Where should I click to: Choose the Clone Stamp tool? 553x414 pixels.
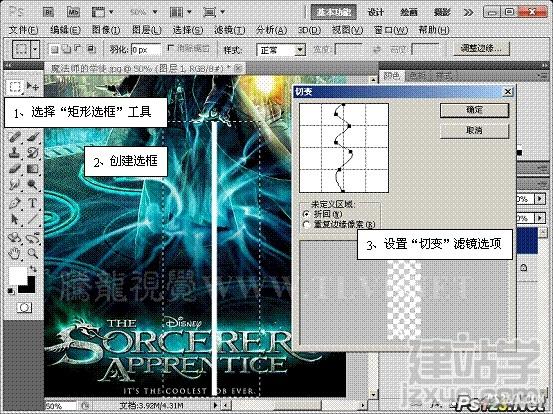click(x=14, y=153)
